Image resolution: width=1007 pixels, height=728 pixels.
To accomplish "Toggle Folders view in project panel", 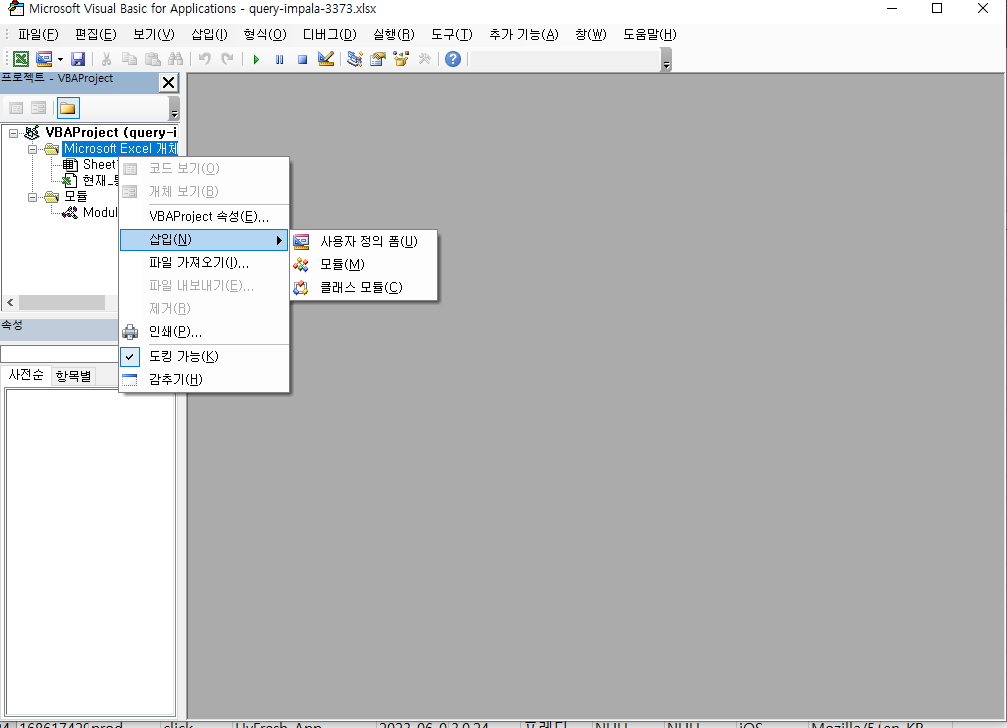I will pos(67,108).
